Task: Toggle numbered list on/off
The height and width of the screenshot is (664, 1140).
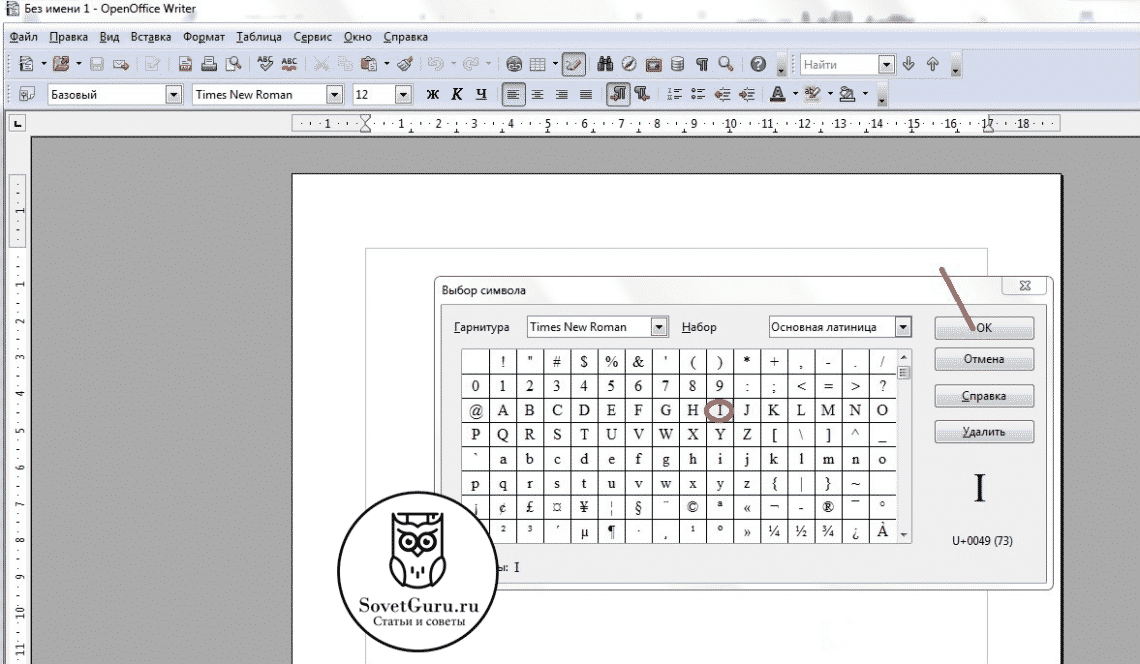Action: (x=675, y=95)
